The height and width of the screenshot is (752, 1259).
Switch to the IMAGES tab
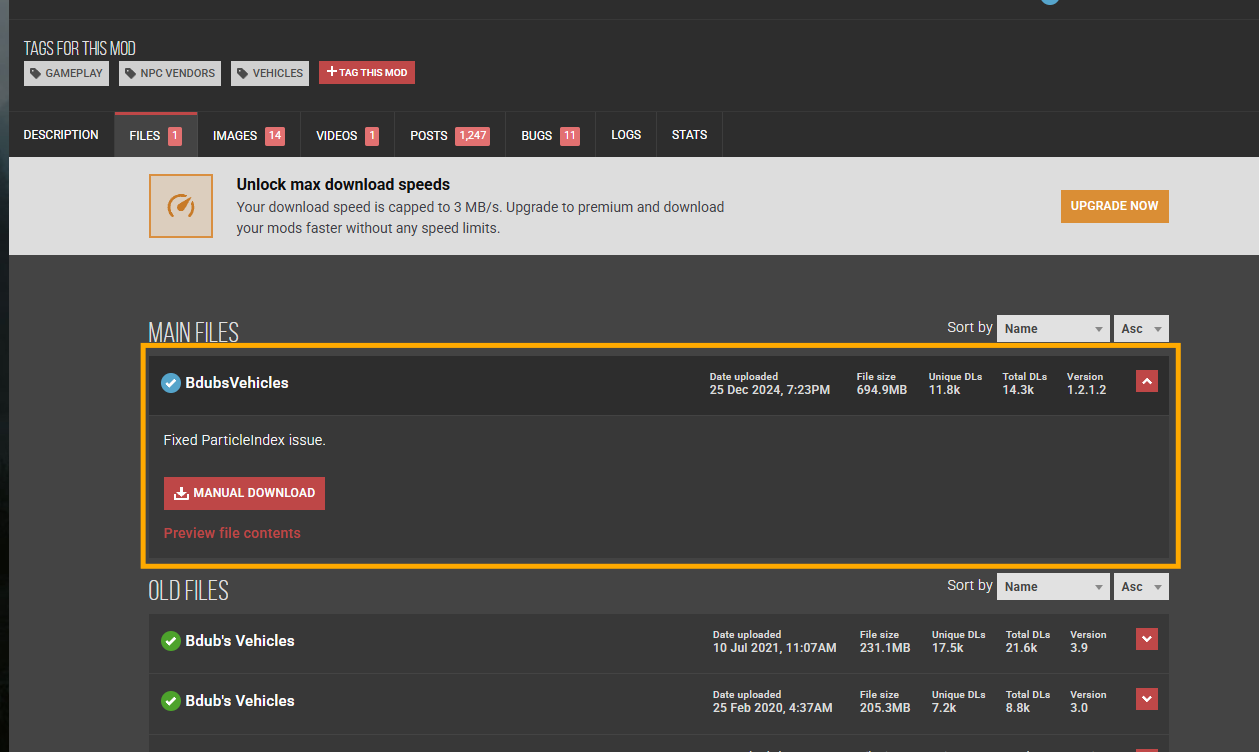[x=249, y=135]
